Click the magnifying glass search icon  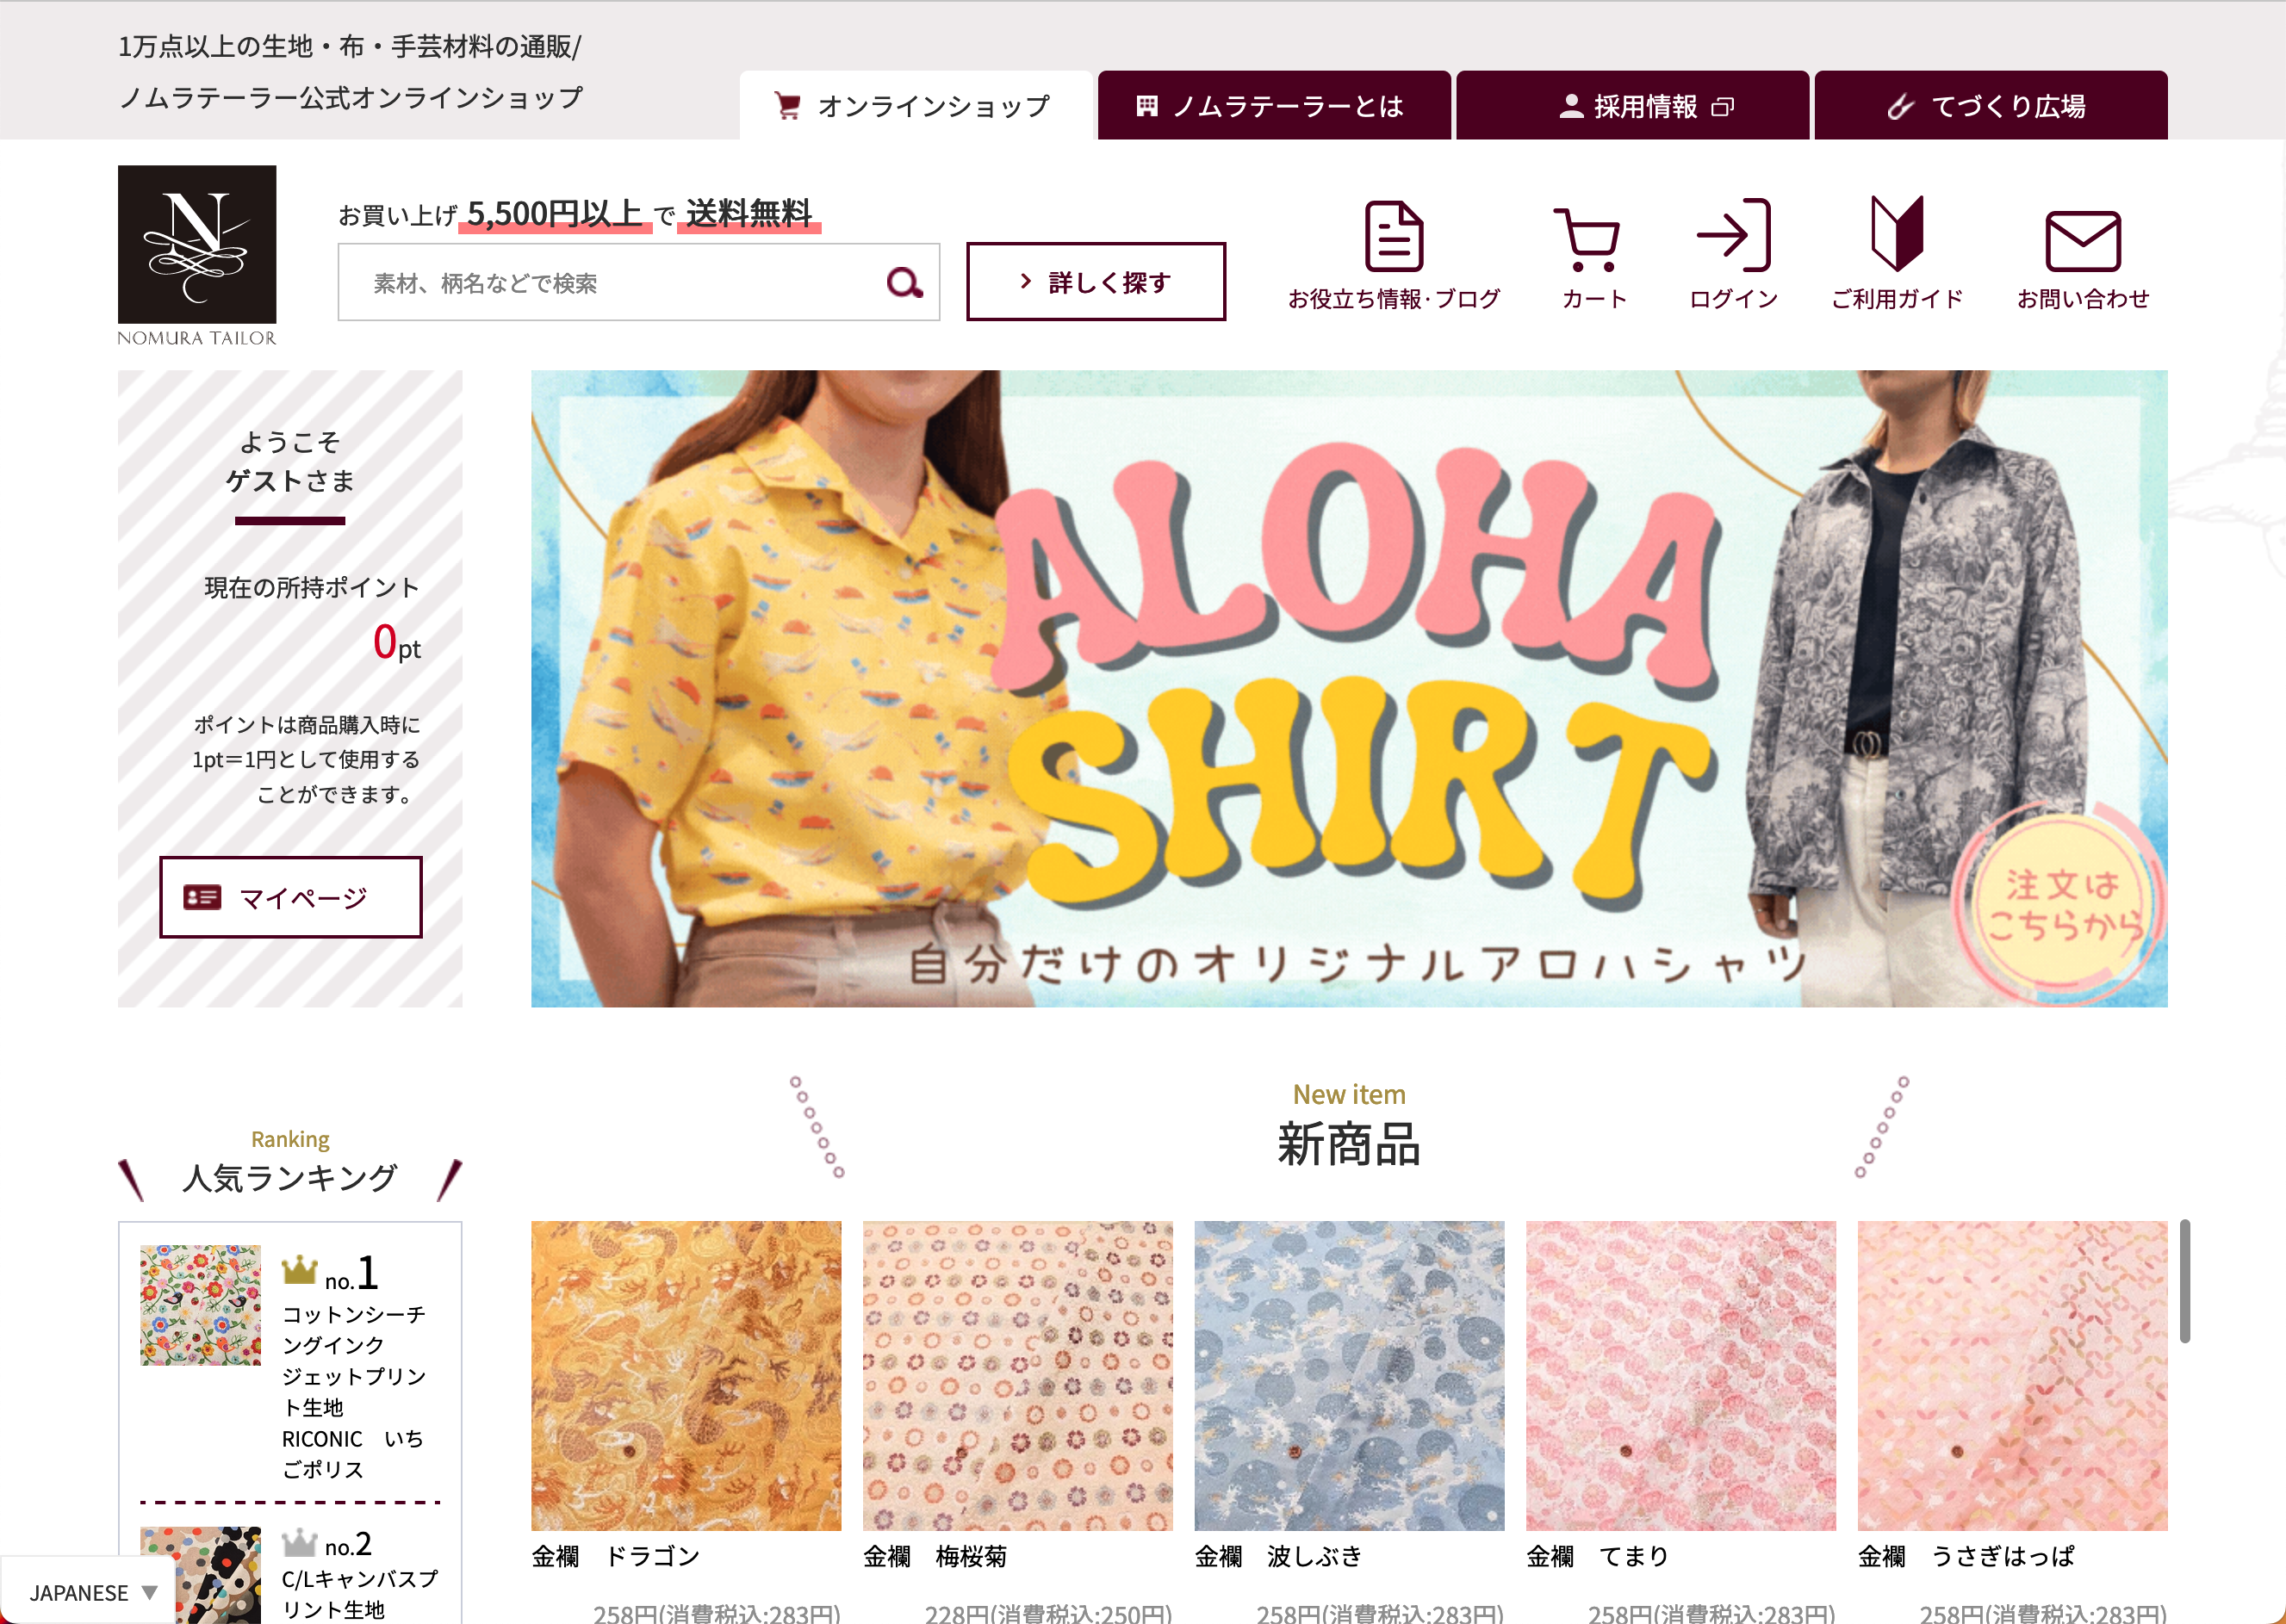coord(904,283)
